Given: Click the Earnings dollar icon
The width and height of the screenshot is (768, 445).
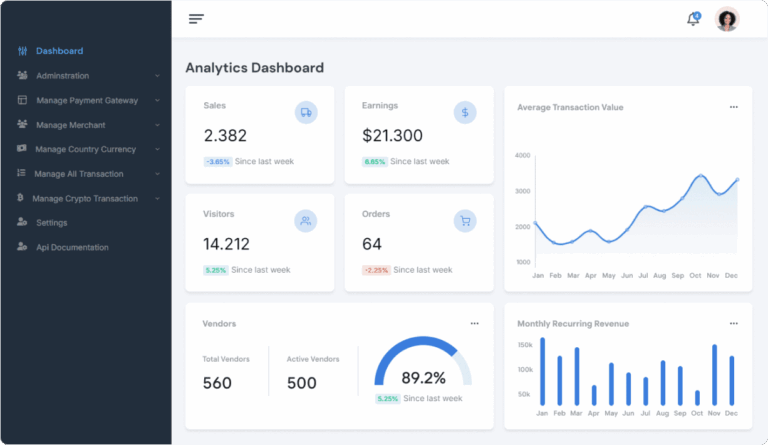Looking at the screenshot, I should point(465,112).
